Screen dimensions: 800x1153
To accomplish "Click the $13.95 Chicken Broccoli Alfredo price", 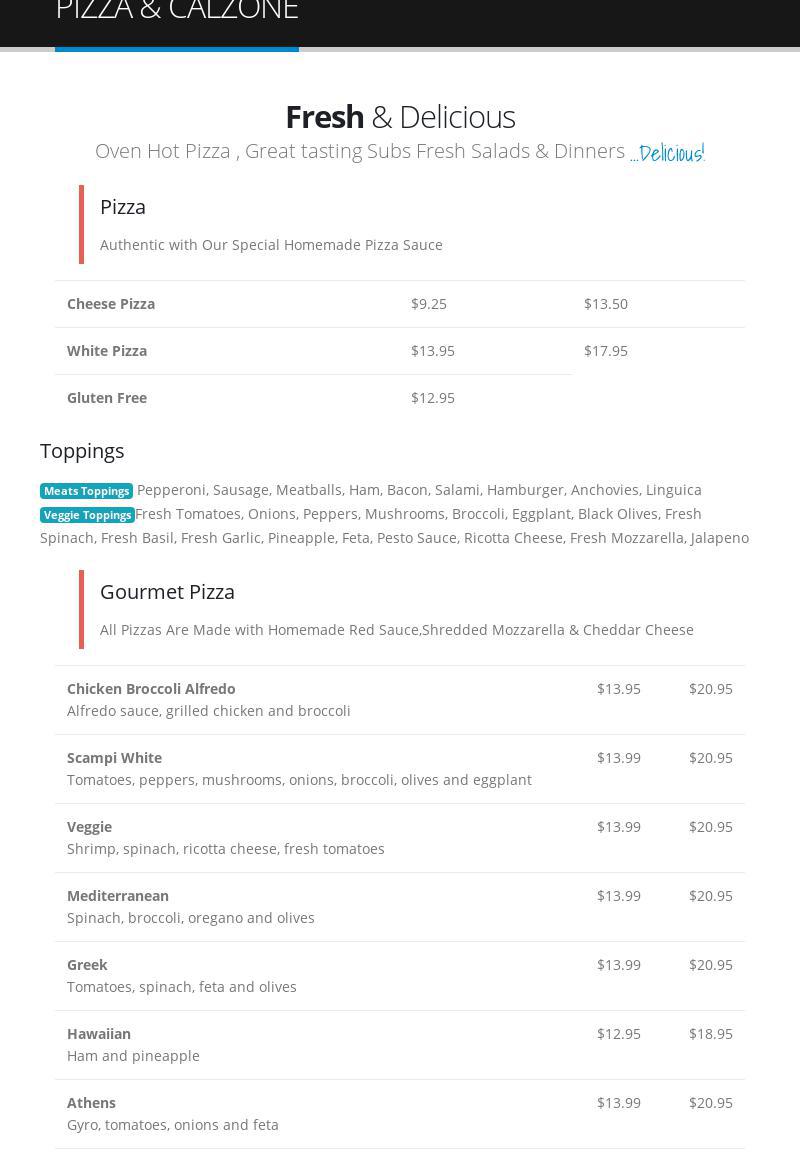I will coord(619,689).
